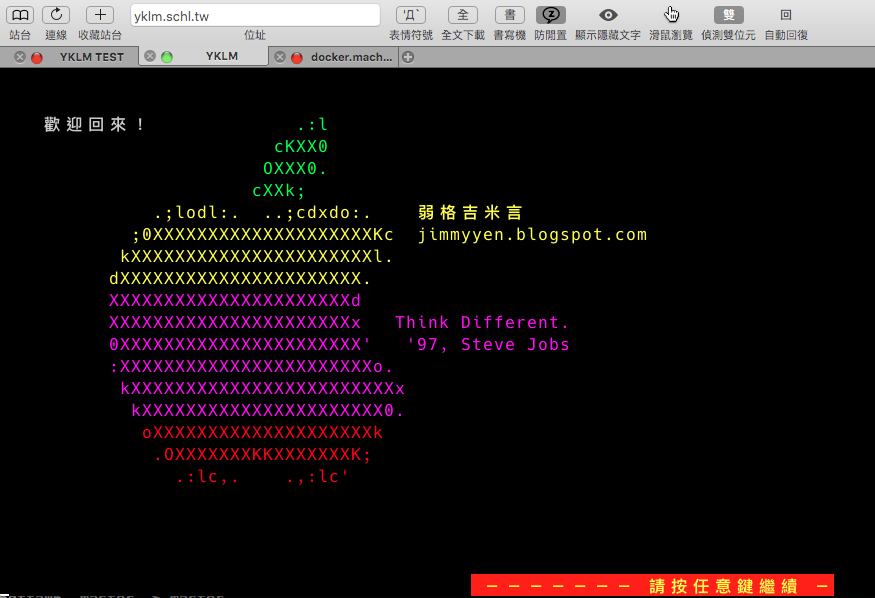875x598 pixels.
Task: Toggle show hidden text (顯示隱藏文字) eye
Action: (608, 15)
